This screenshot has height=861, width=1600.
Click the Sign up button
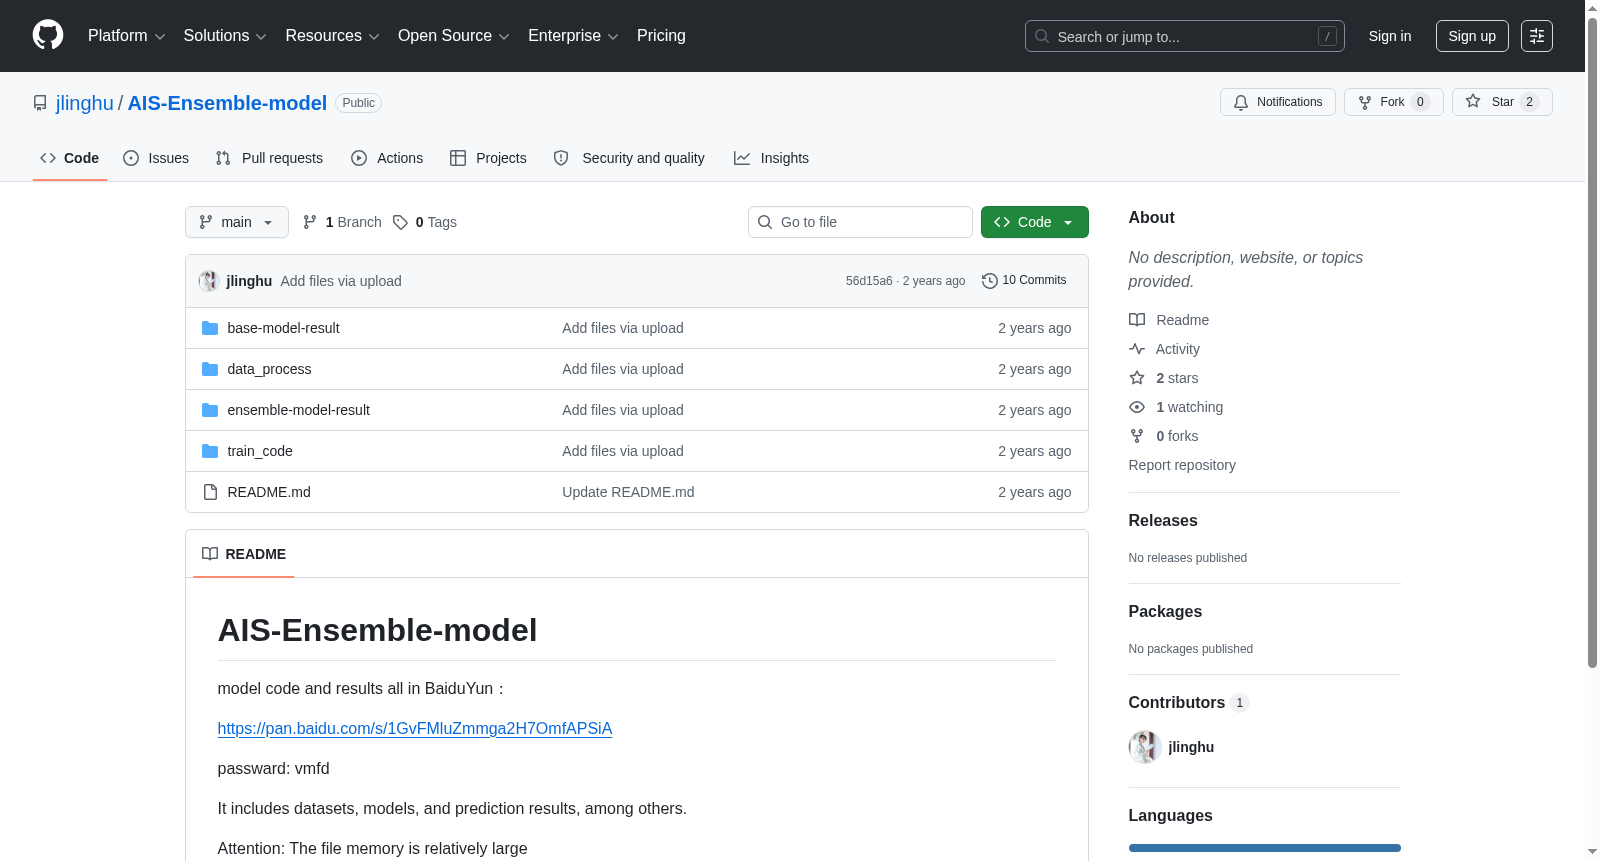tap(1472, 36)
